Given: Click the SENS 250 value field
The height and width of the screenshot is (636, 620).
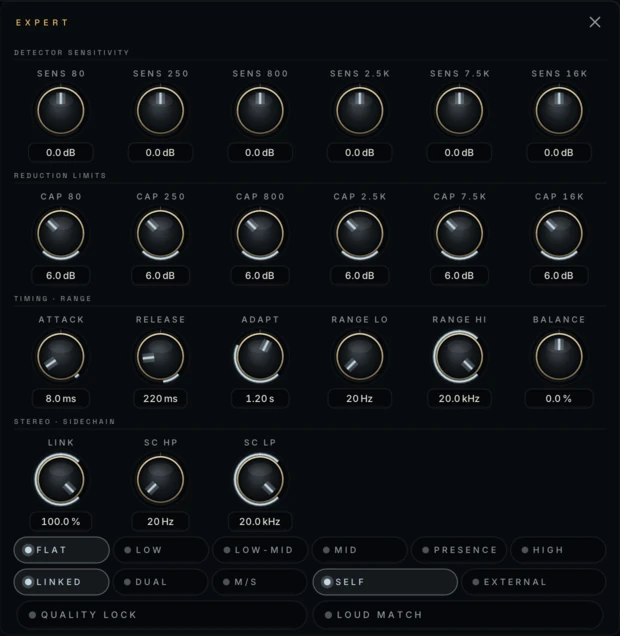Looking at the screenshot, I should click(x=160, y=153).
